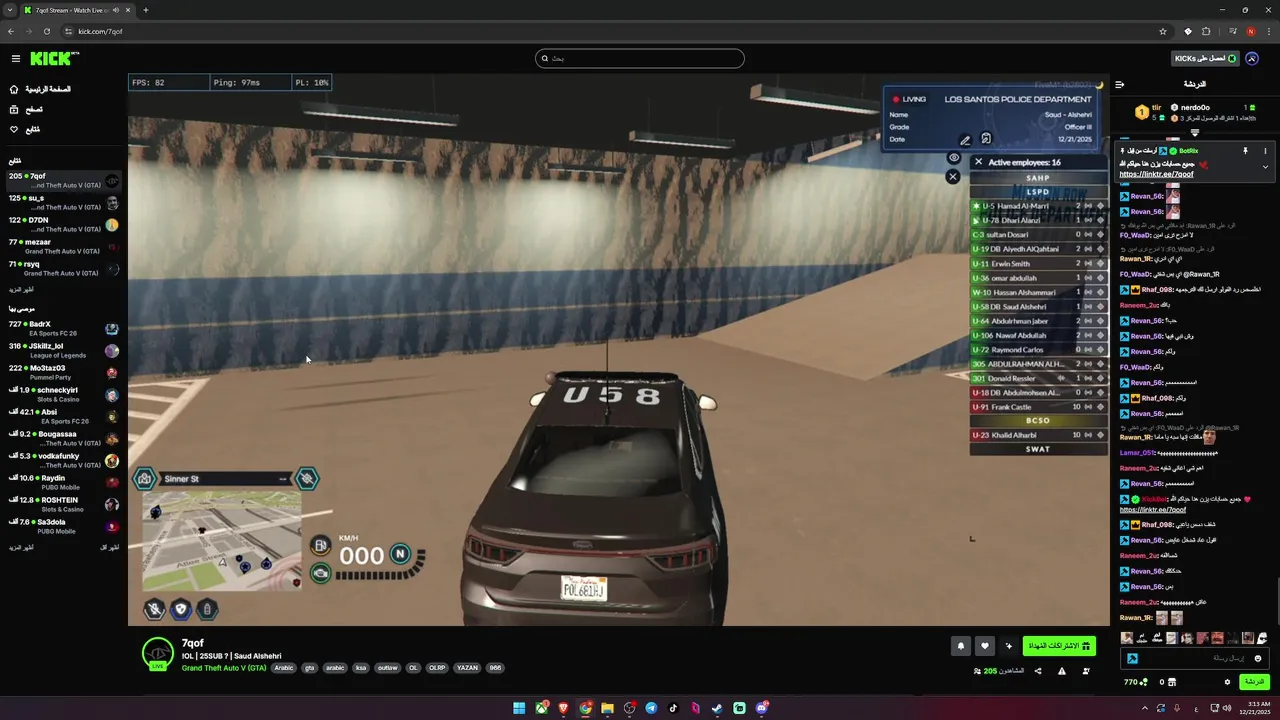The height and width of the screenshot is (720, 1280).
Task: Click the Kick search box
Action: point(640,59)
